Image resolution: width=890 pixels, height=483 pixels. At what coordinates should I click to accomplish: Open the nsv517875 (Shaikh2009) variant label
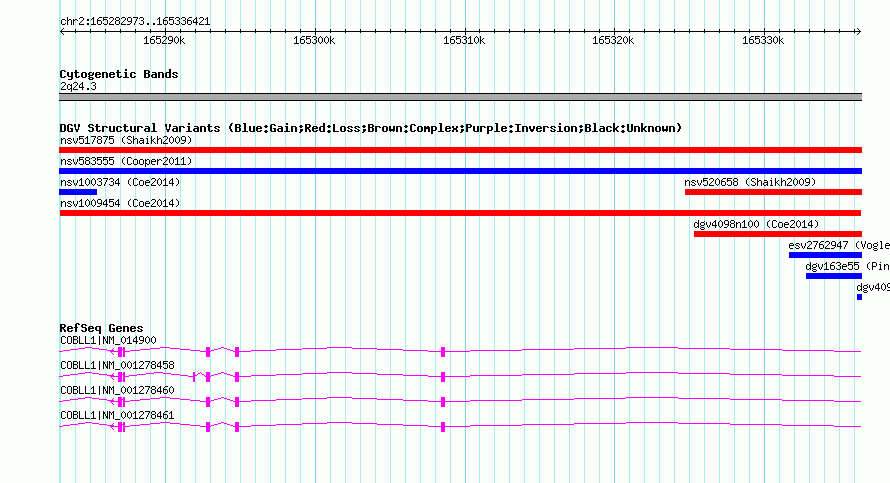click(126, 140)
